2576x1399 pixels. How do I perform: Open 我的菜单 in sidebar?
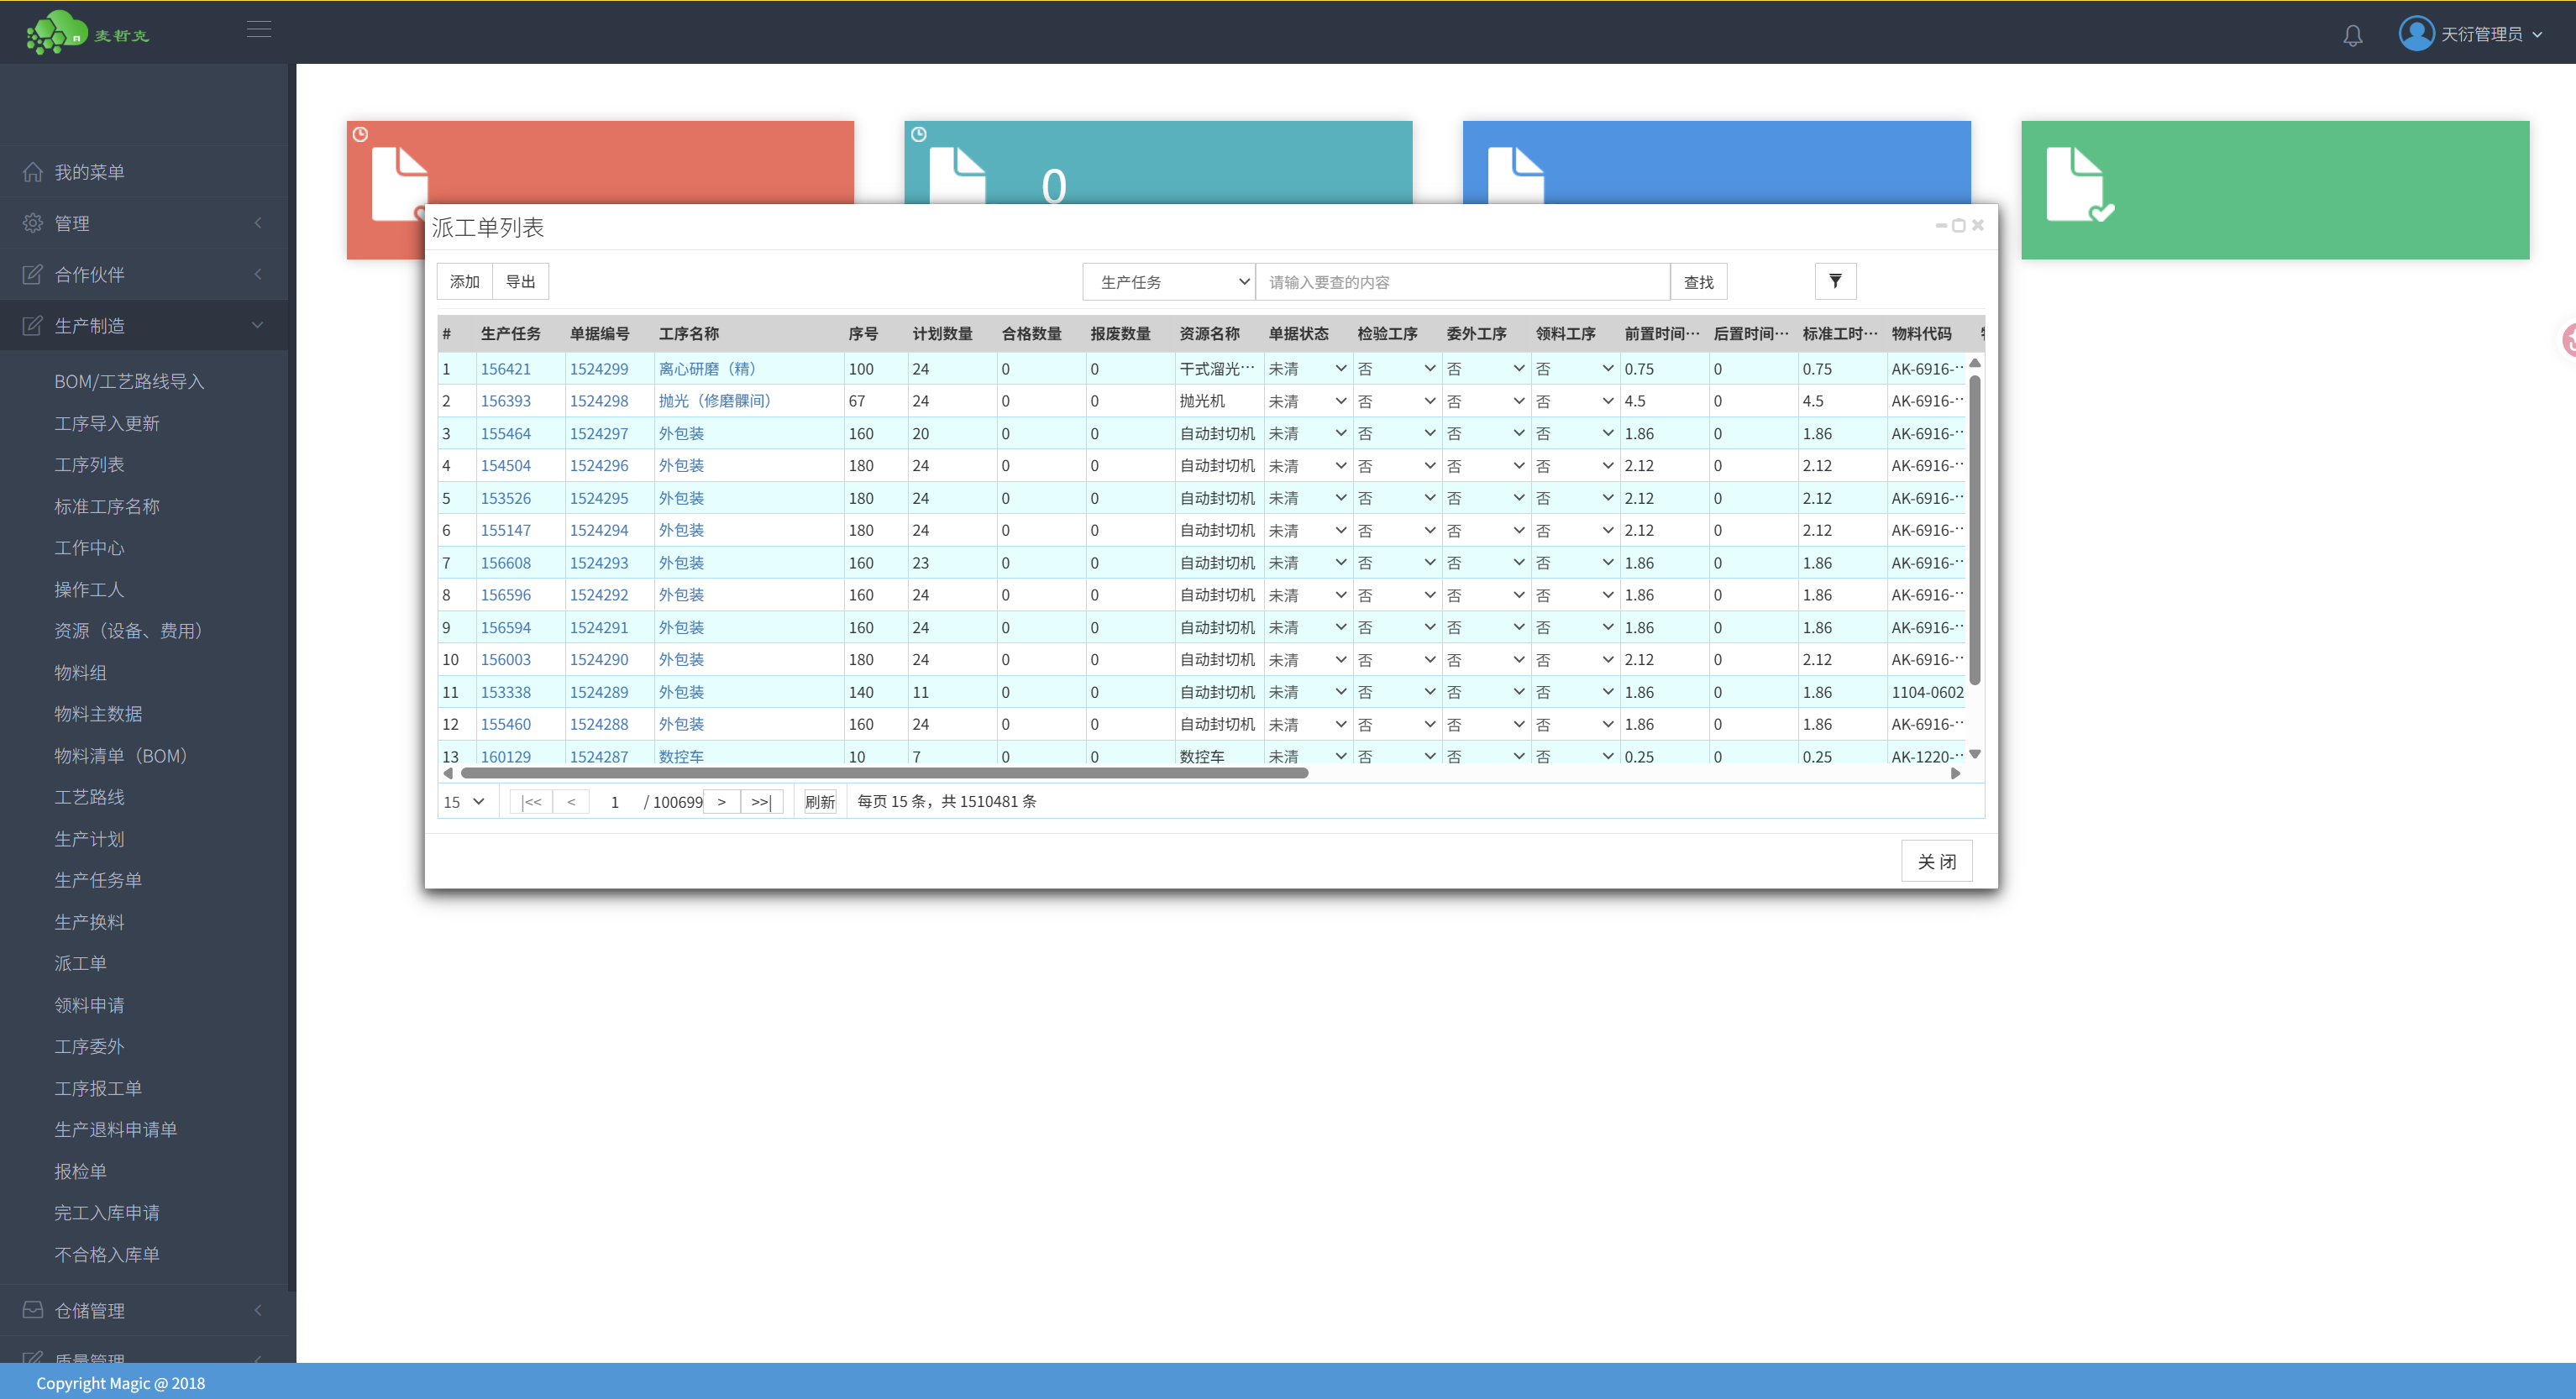coord(89,172)
